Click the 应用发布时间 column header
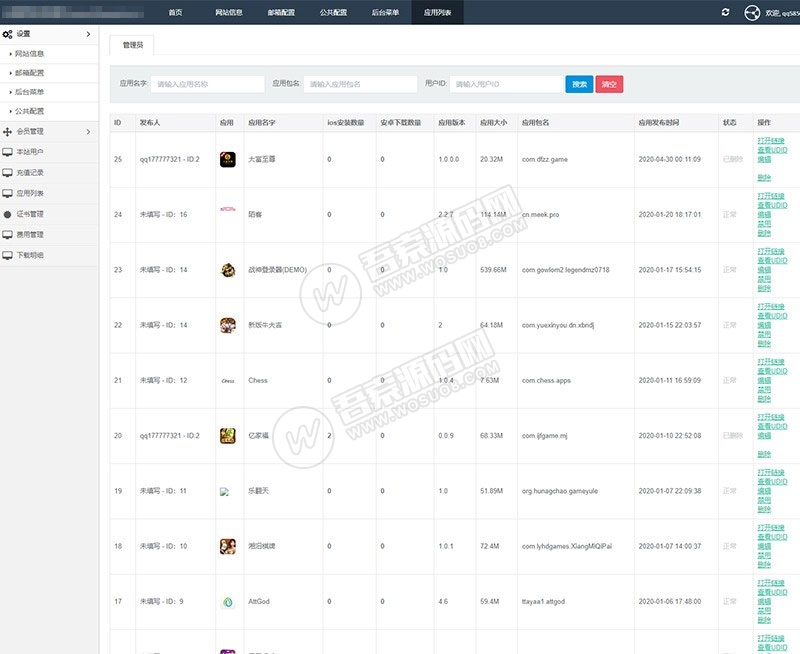 (x=659, y=123)
